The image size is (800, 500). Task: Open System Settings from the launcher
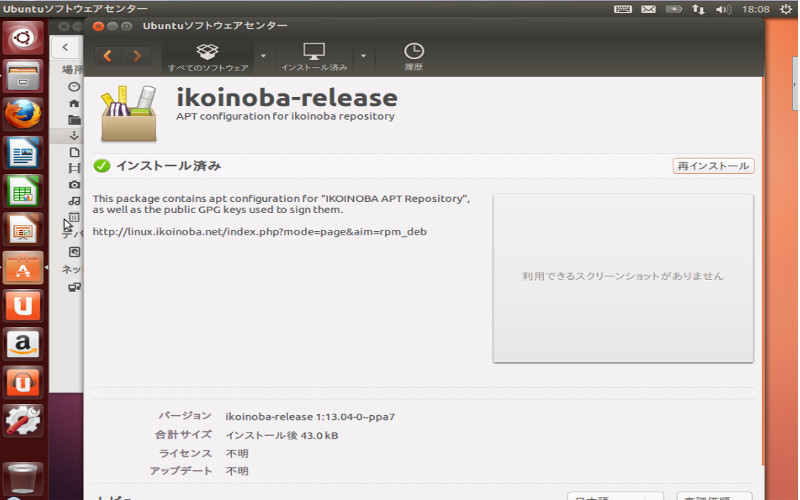tap(23, 420)
